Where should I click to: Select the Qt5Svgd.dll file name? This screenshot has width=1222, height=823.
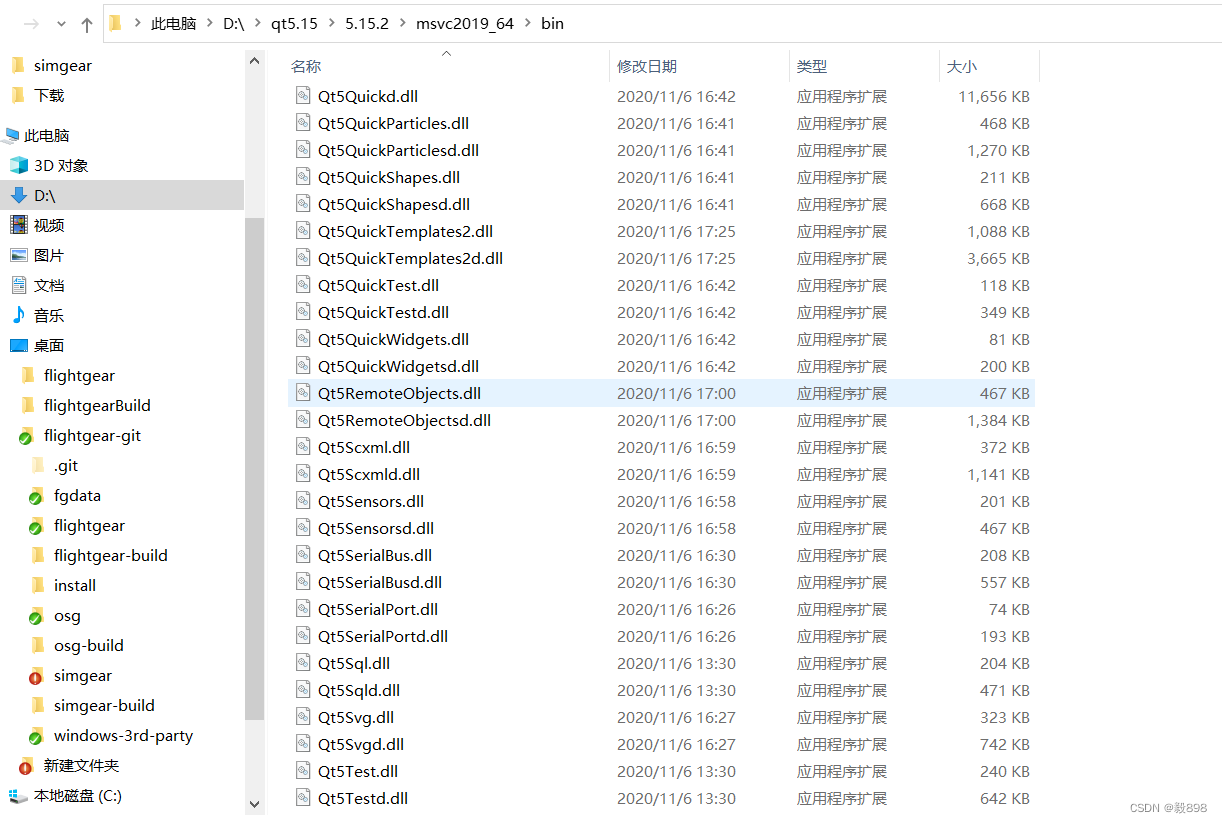[x=361, y=744]
